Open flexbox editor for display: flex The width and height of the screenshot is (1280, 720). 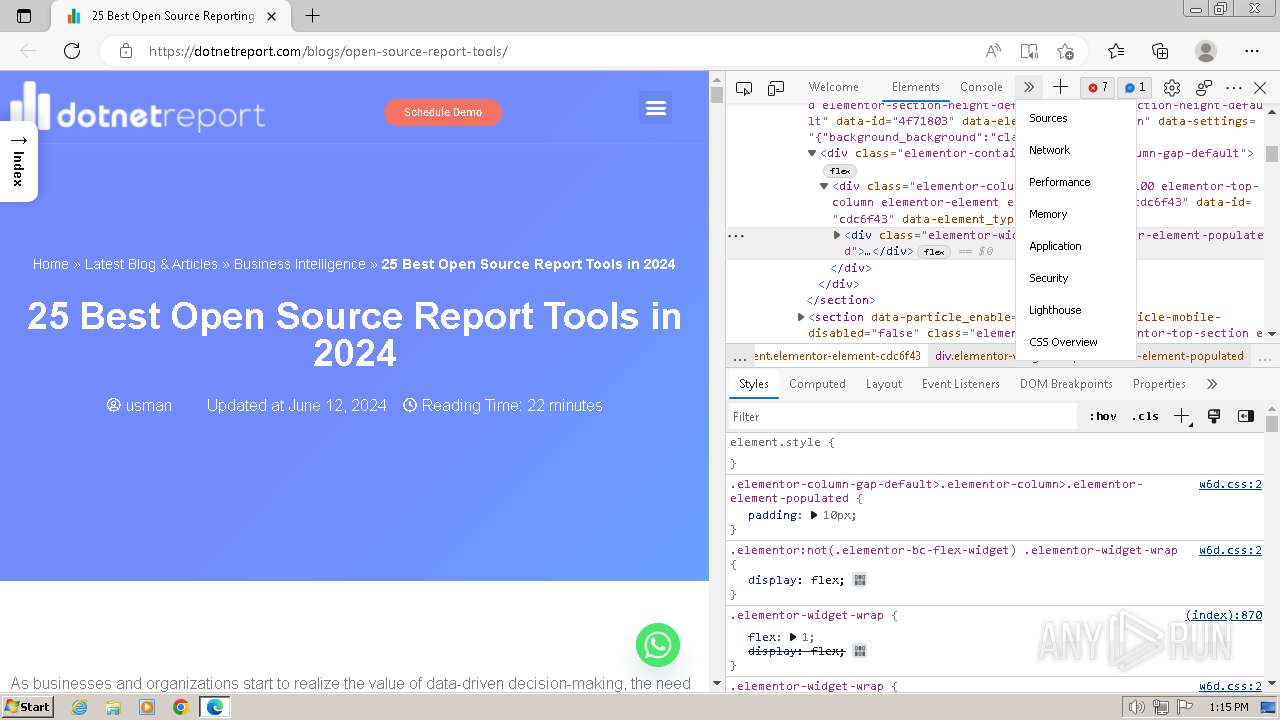click(x=860, y=580)
